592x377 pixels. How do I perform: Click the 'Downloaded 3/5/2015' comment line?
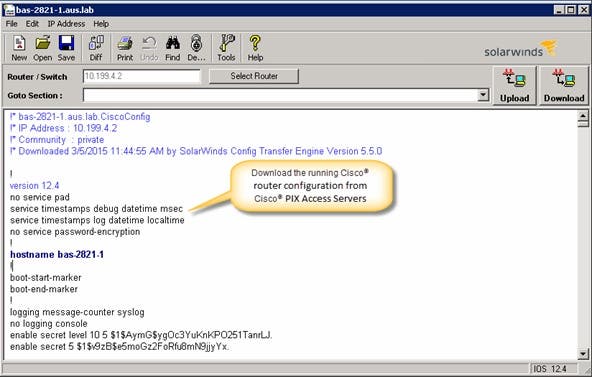click(x=196, y=151)
